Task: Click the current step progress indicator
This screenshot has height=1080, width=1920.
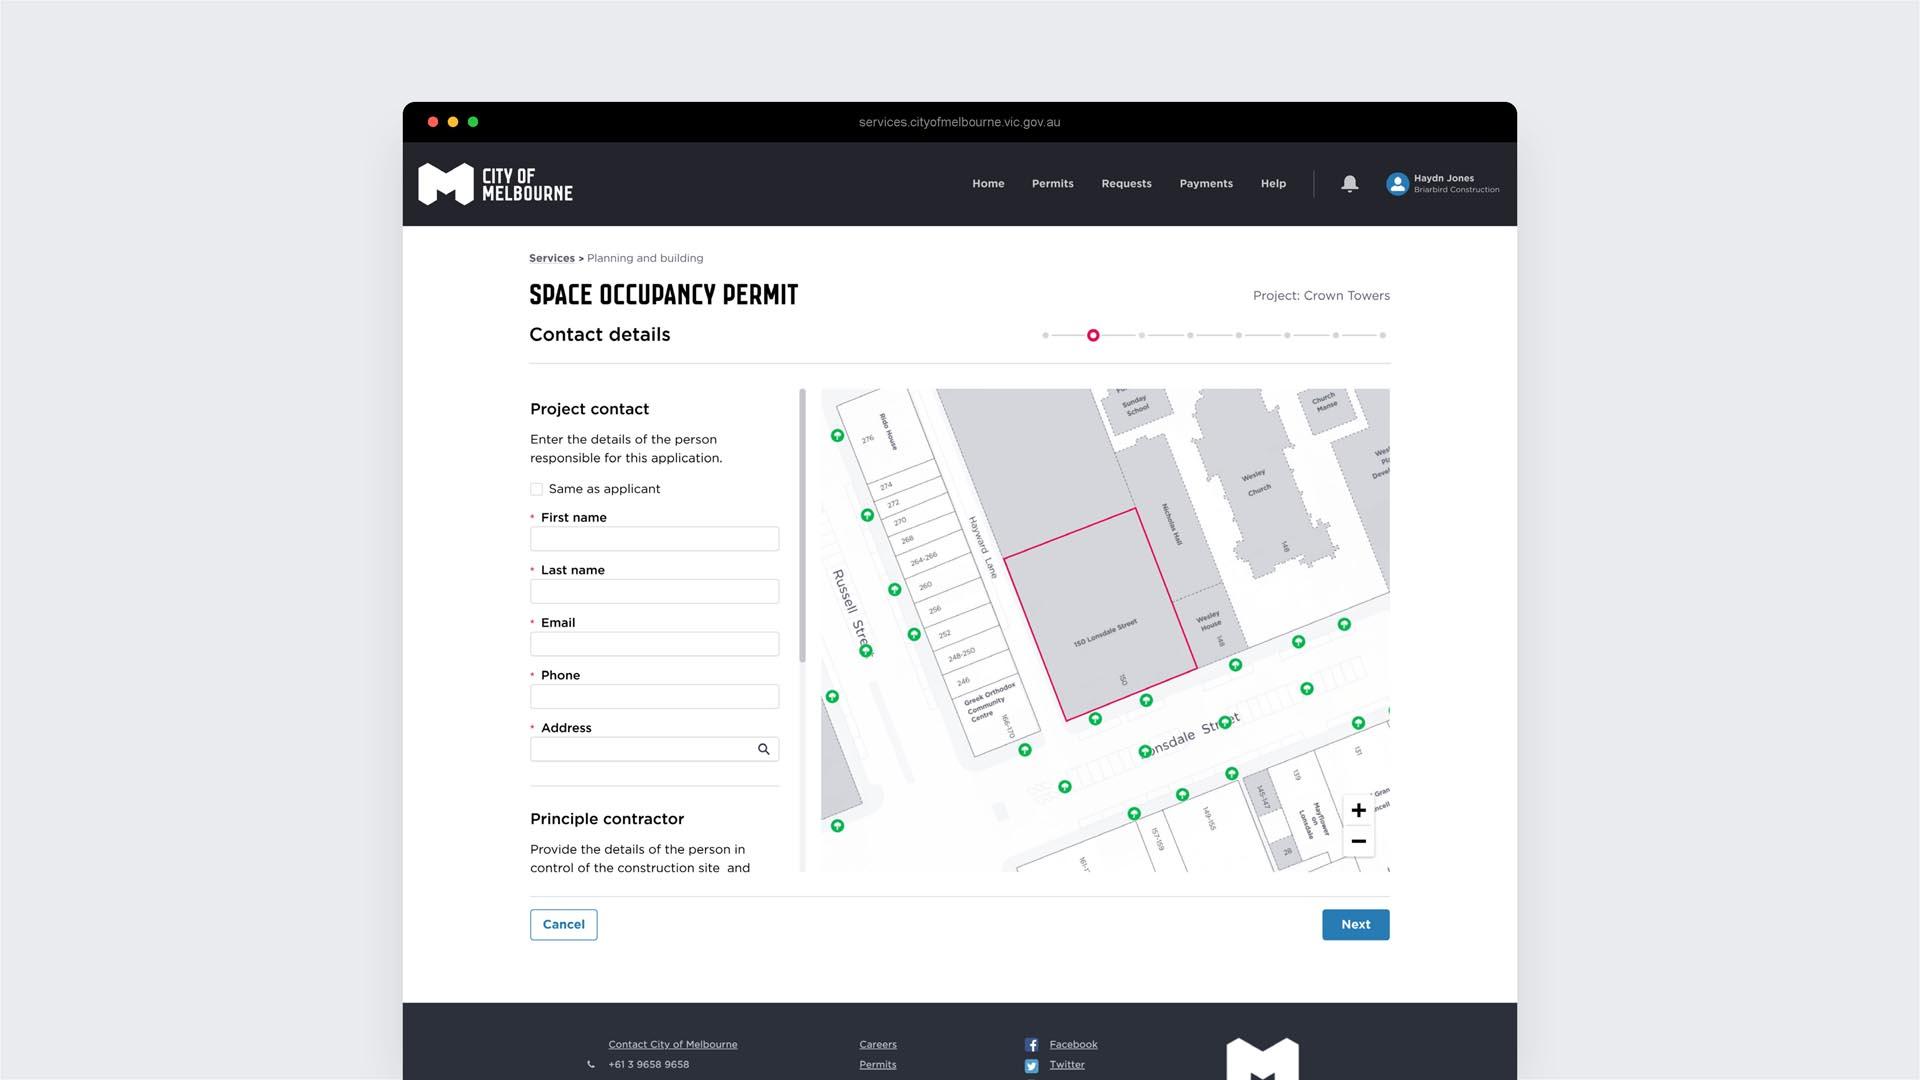Action: pos(1093,335)
